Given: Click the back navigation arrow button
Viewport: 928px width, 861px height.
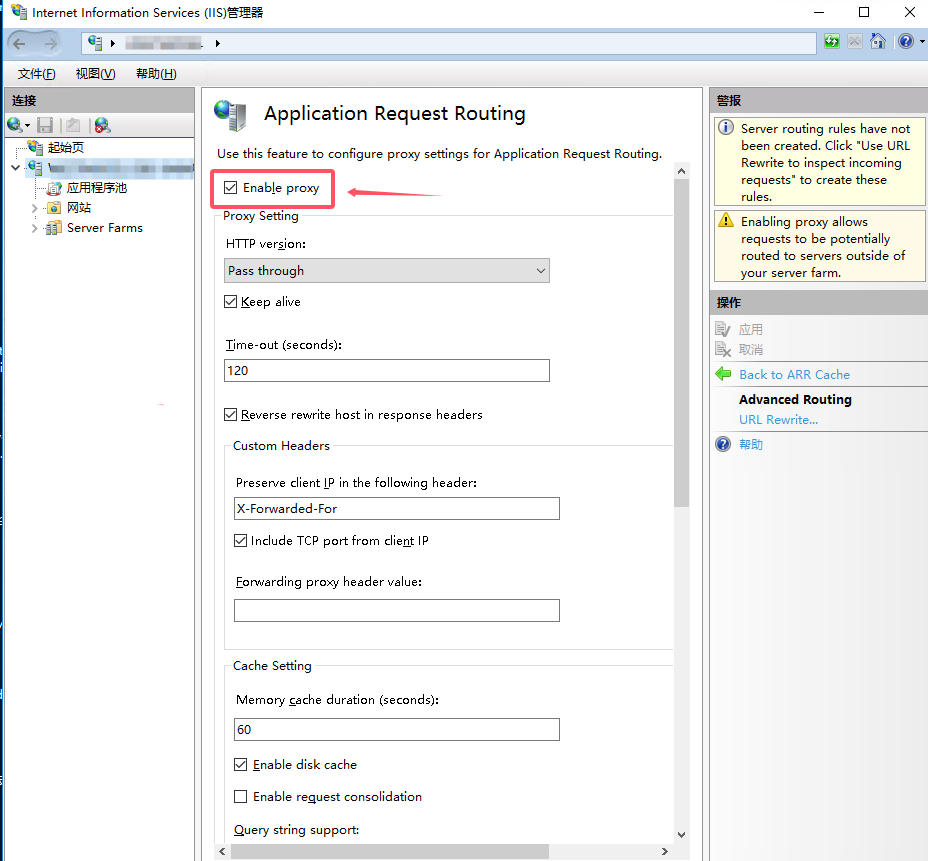Looking at the screenshot, I should click(17, 42).
